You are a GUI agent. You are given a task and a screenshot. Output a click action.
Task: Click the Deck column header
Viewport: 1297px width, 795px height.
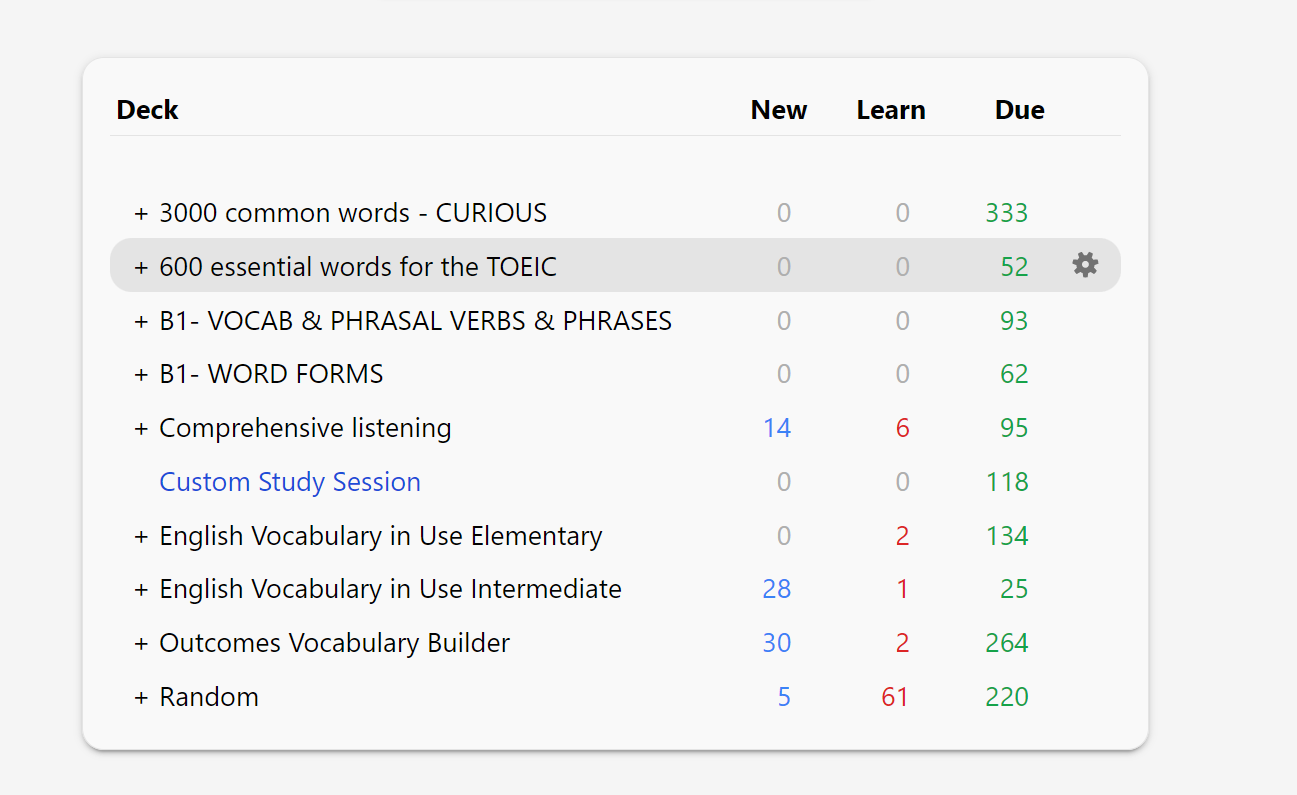point(147,110)
